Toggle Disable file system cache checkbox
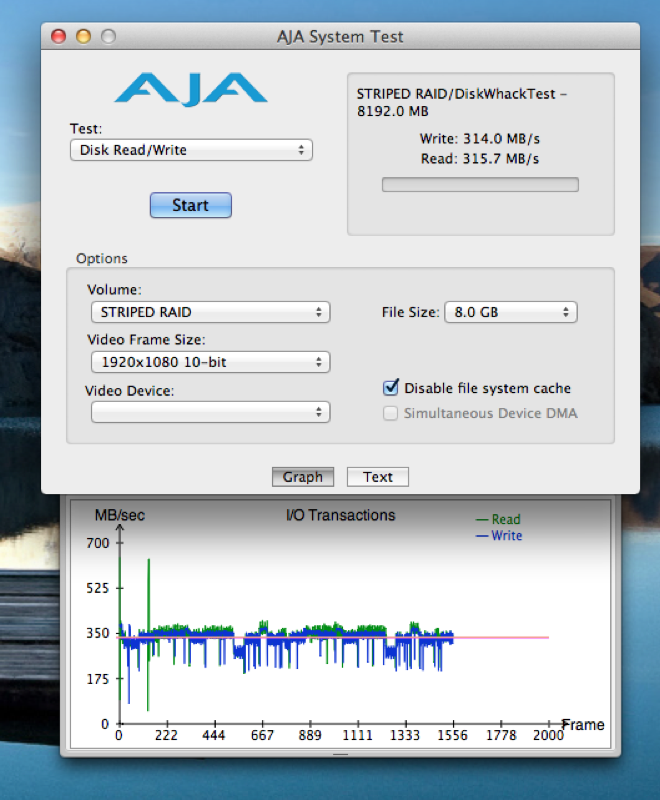Image resolution: width=660 pixels, height=800 pixels. (x=392, y=388)
